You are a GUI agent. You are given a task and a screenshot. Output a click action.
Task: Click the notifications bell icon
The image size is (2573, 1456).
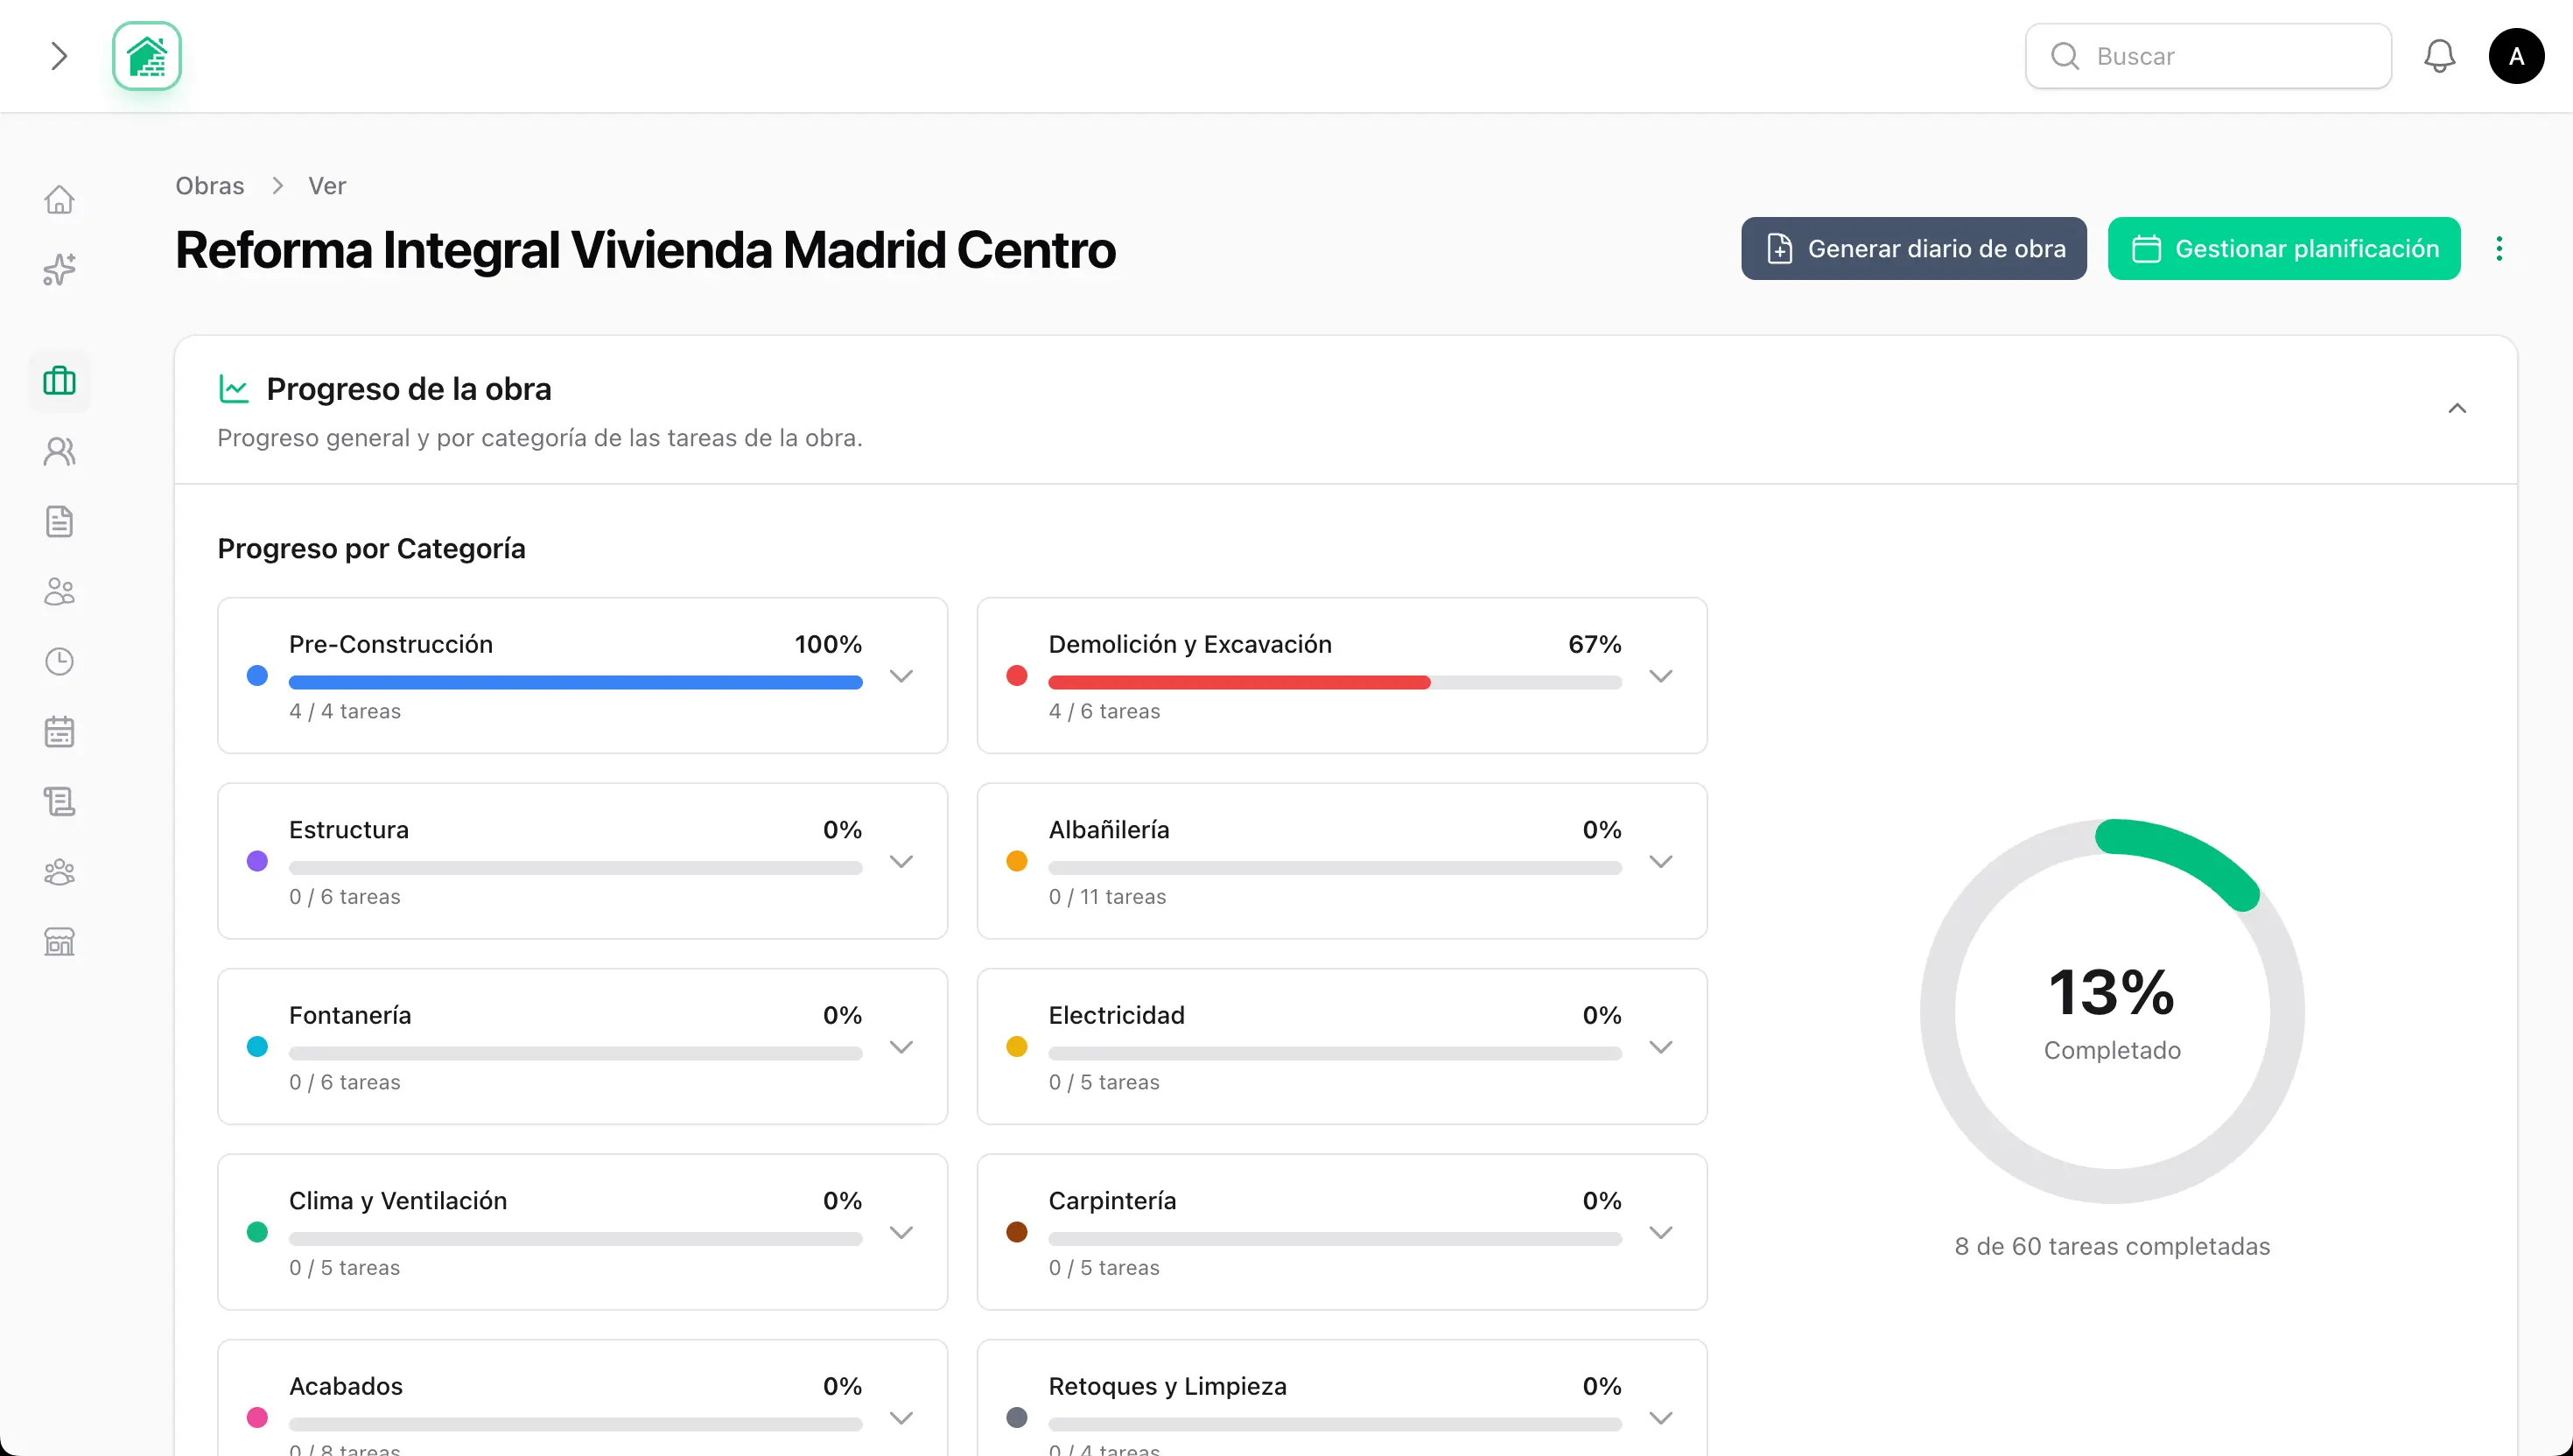click(x=2439, y=56)
